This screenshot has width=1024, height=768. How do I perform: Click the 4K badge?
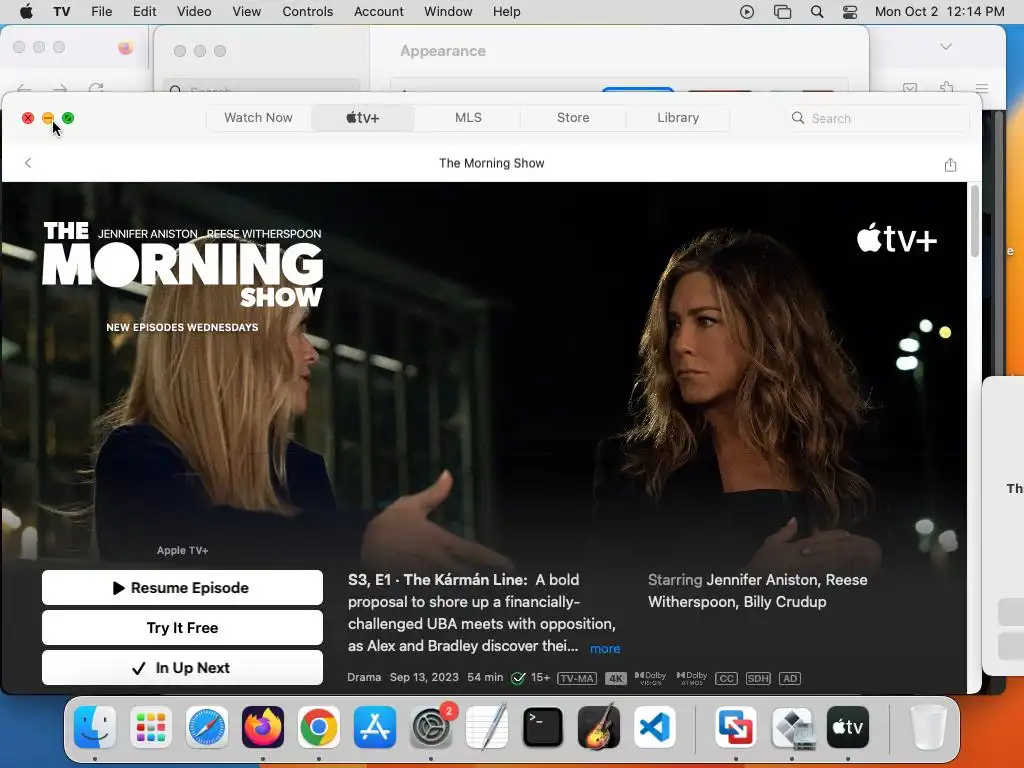click(x=615, y=679)
